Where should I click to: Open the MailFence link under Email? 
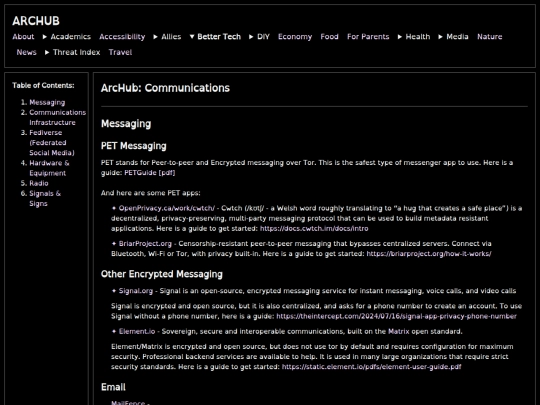pyautogui.click(x=128, y=402)
